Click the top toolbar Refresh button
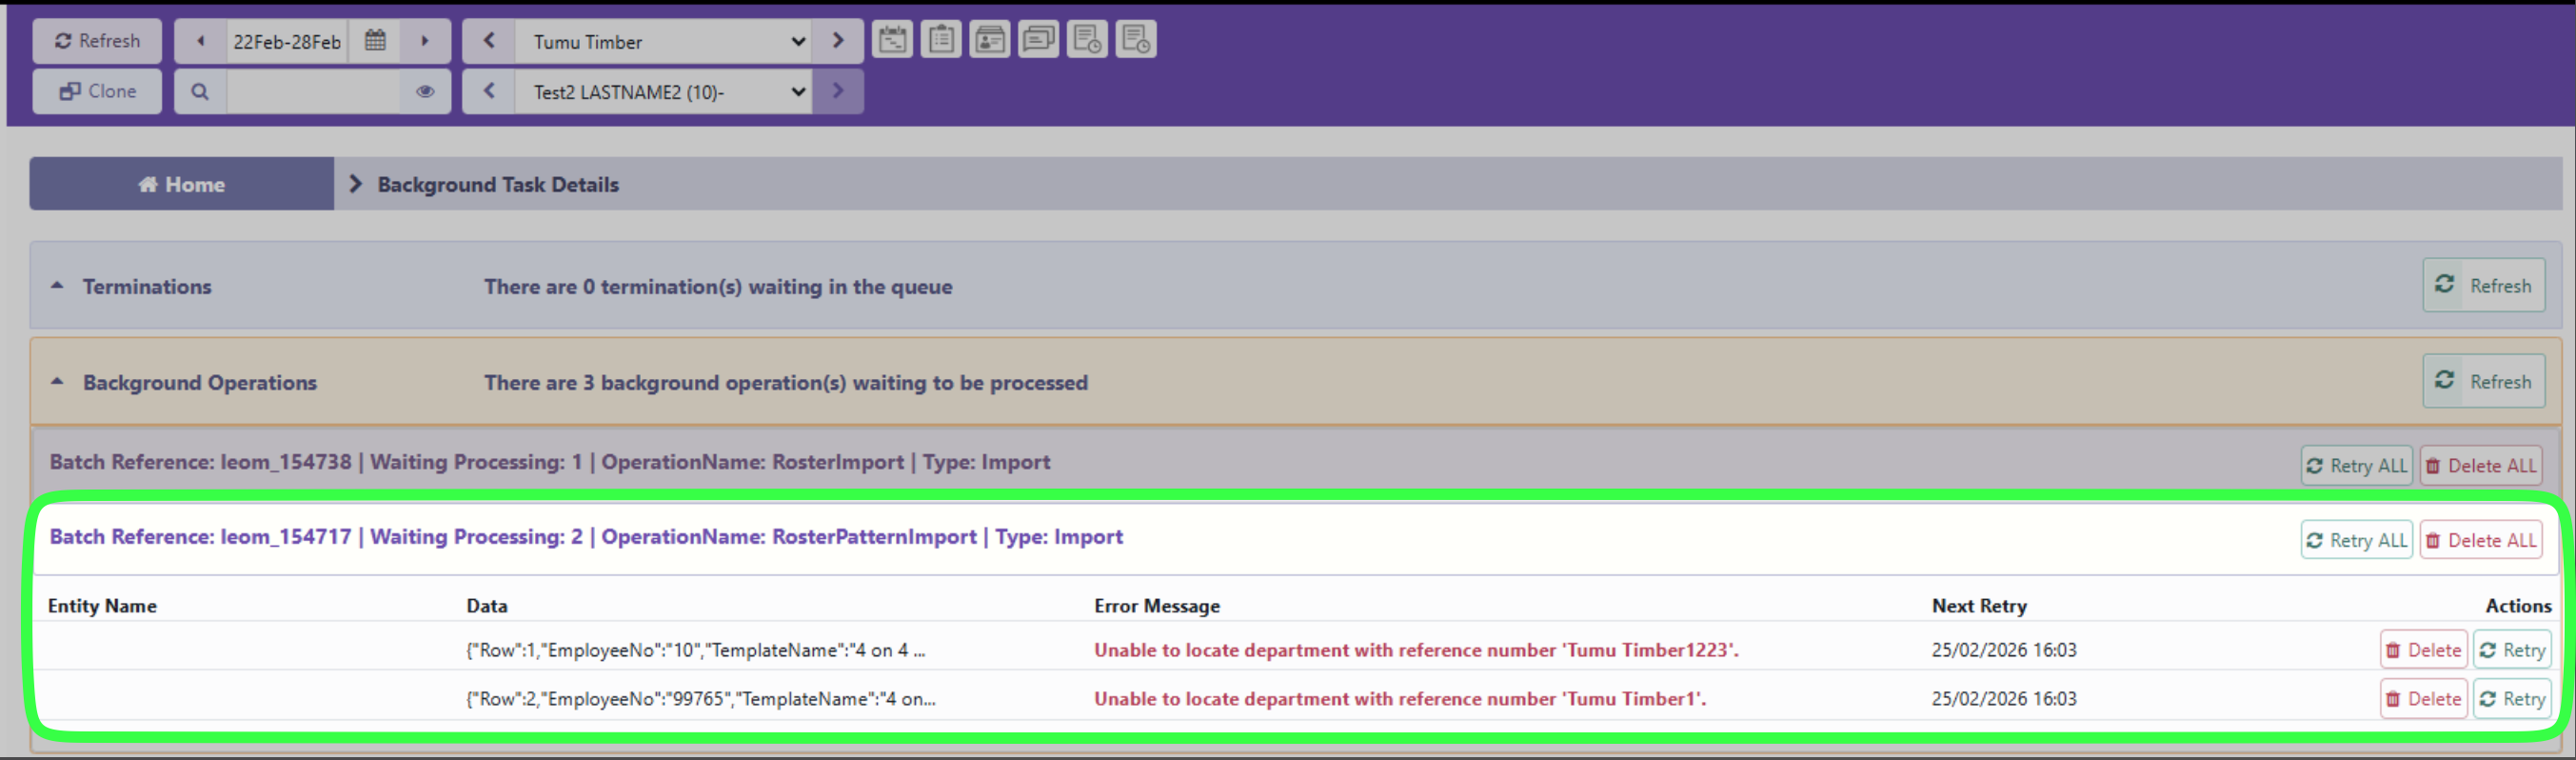The height and width of the screenshot is (760, 2576). click(97, 41)
